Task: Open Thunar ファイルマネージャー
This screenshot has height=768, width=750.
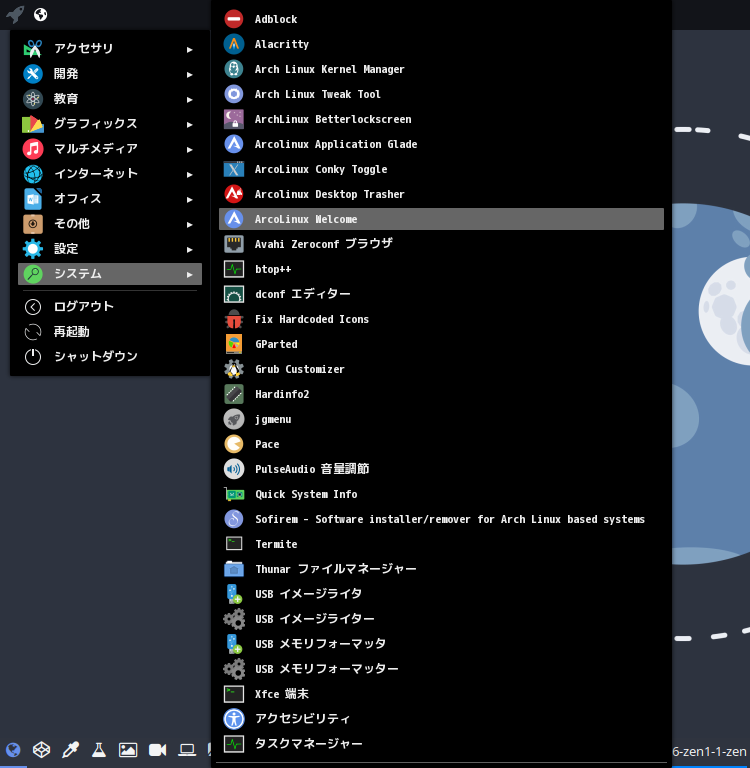Action: (335, 569)
